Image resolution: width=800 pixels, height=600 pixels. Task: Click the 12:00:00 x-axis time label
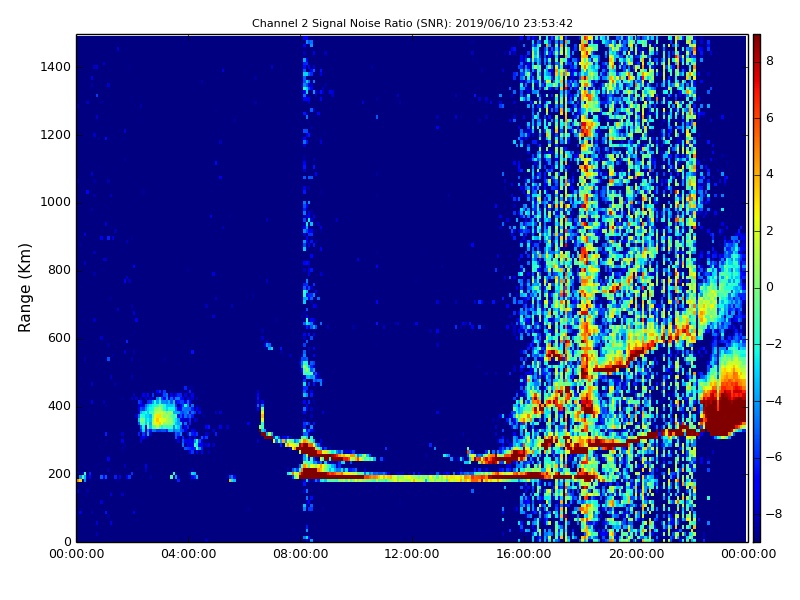(412, 554)
